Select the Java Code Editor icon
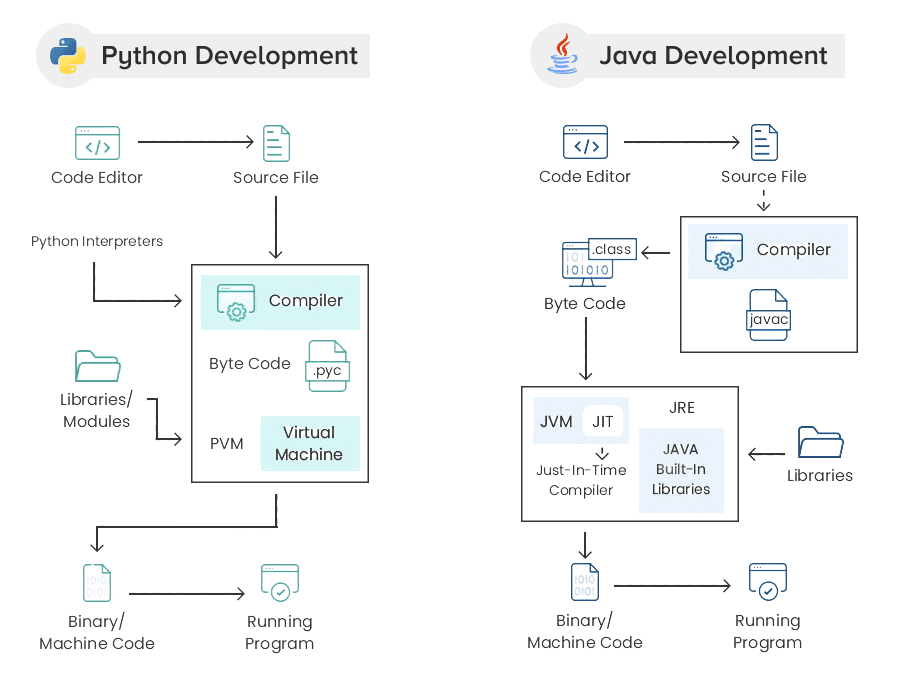The width and height of the screenshot is (900, 679). [x=585, y=142]
